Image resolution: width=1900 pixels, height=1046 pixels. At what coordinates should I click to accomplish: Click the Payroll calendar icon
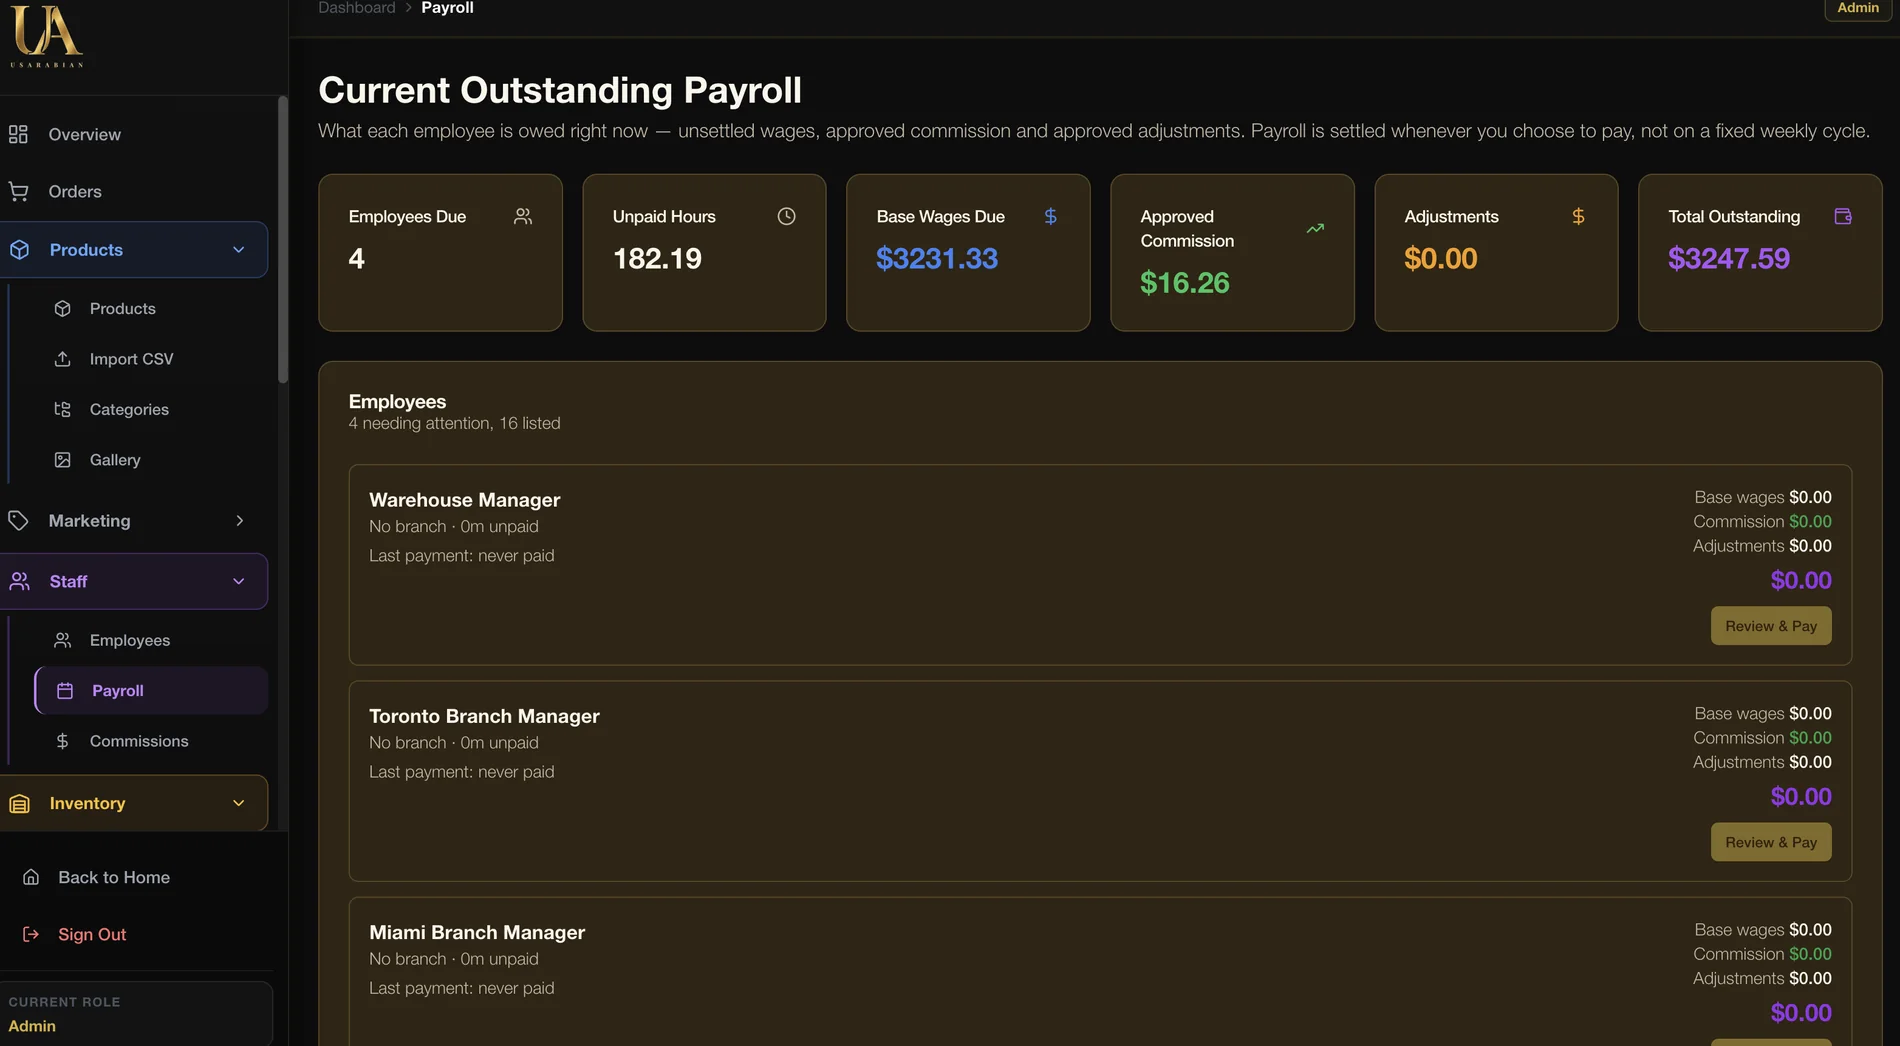click(65, 690)
